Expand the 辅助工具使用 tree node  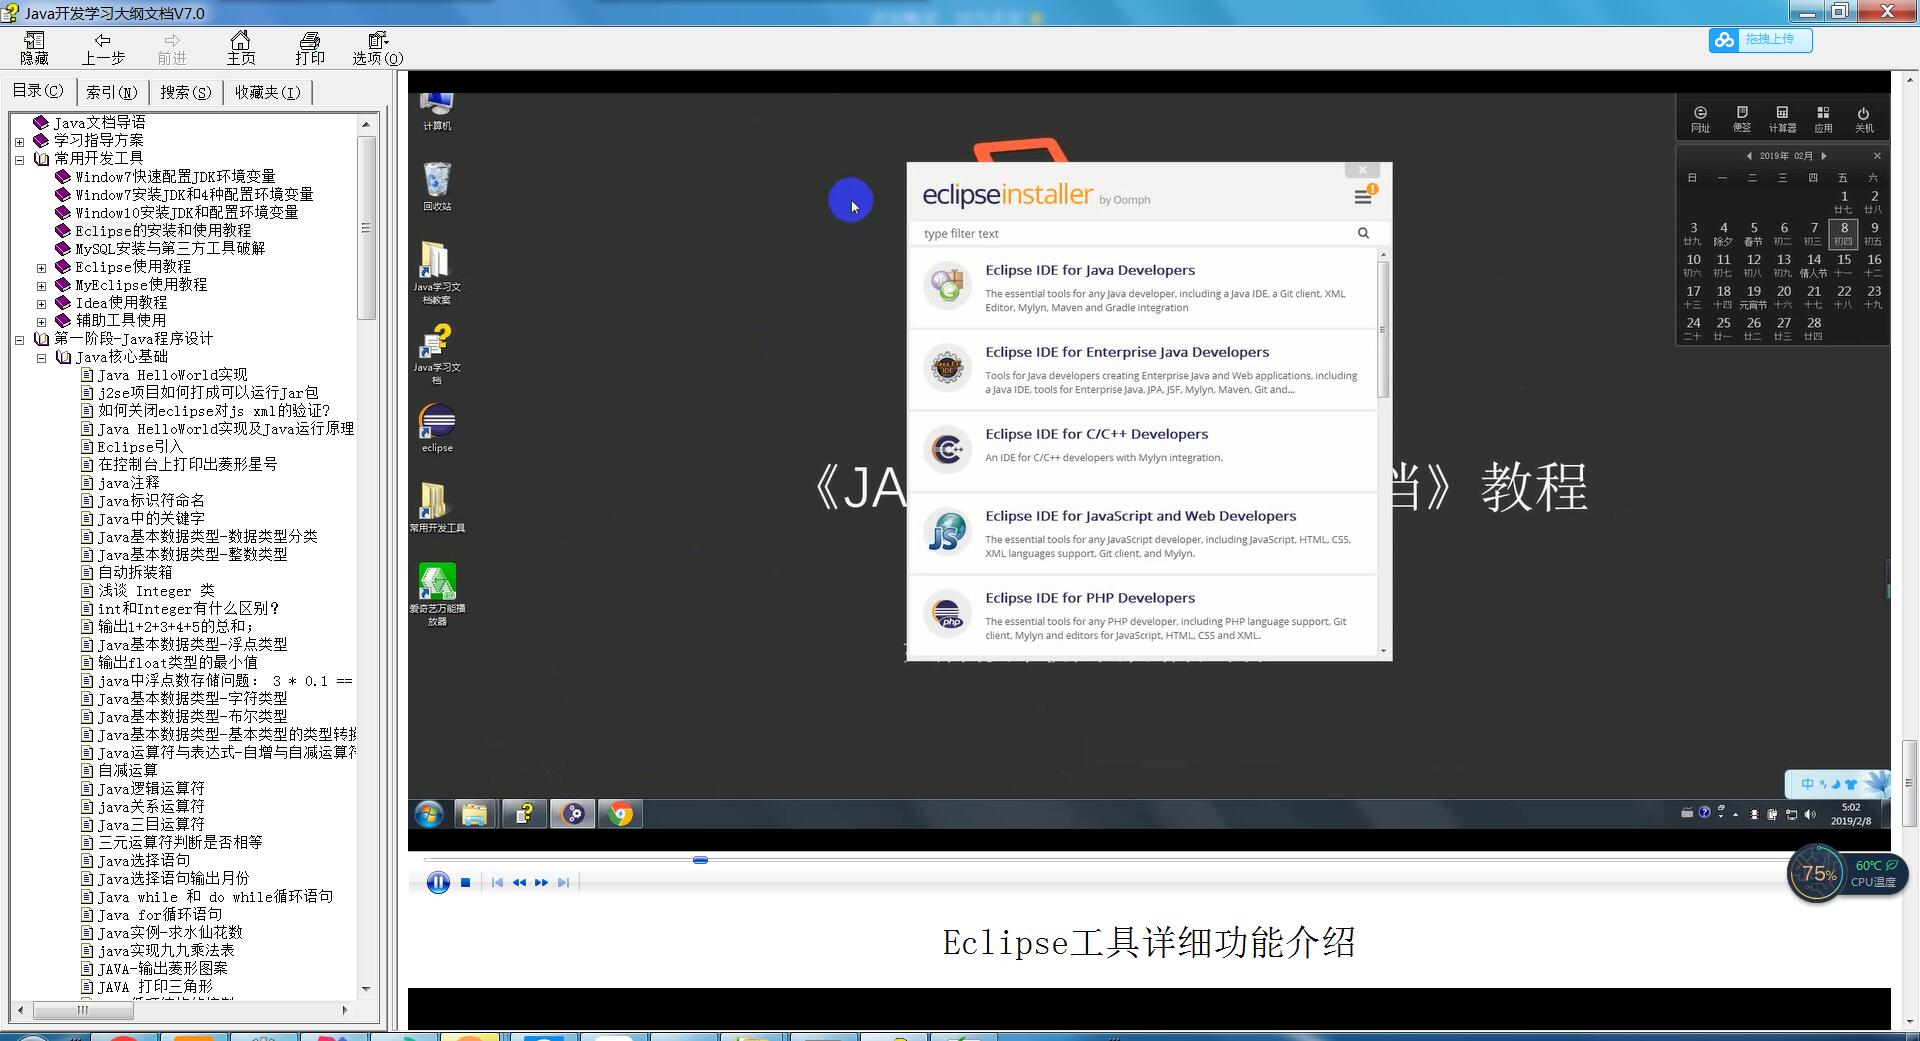coord(41,321)
